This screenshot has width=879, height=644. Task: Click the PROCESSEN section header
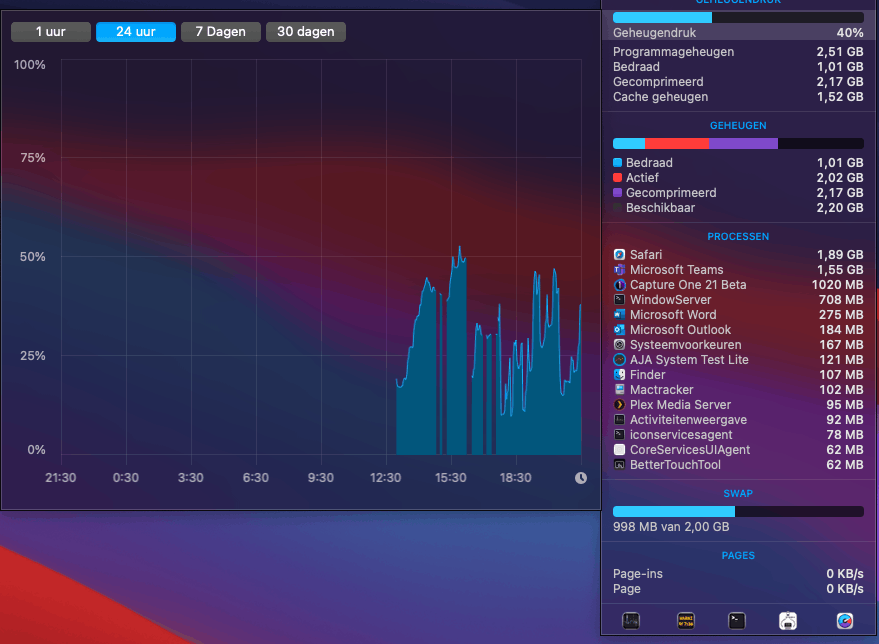738,237
